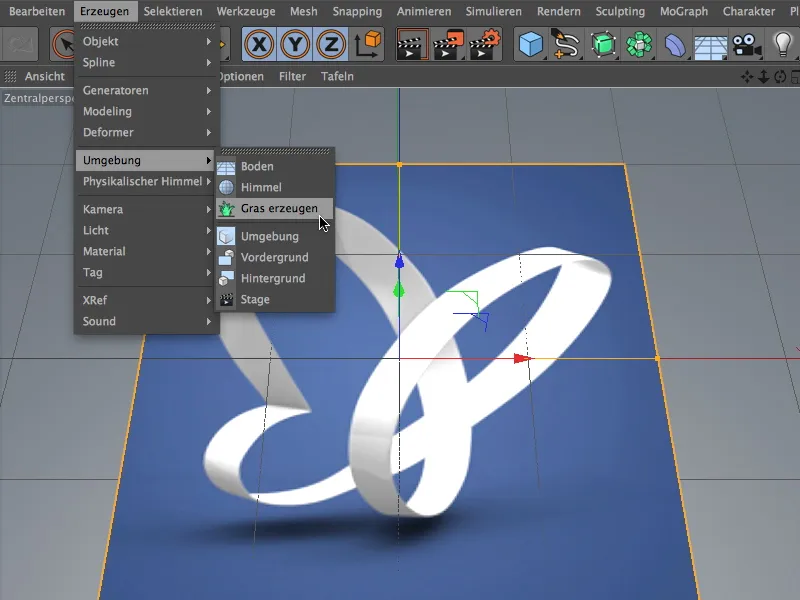The image size is (800, 600).
Task: Open render settings clapperboard with gear
Action: [x=485, y=44]
